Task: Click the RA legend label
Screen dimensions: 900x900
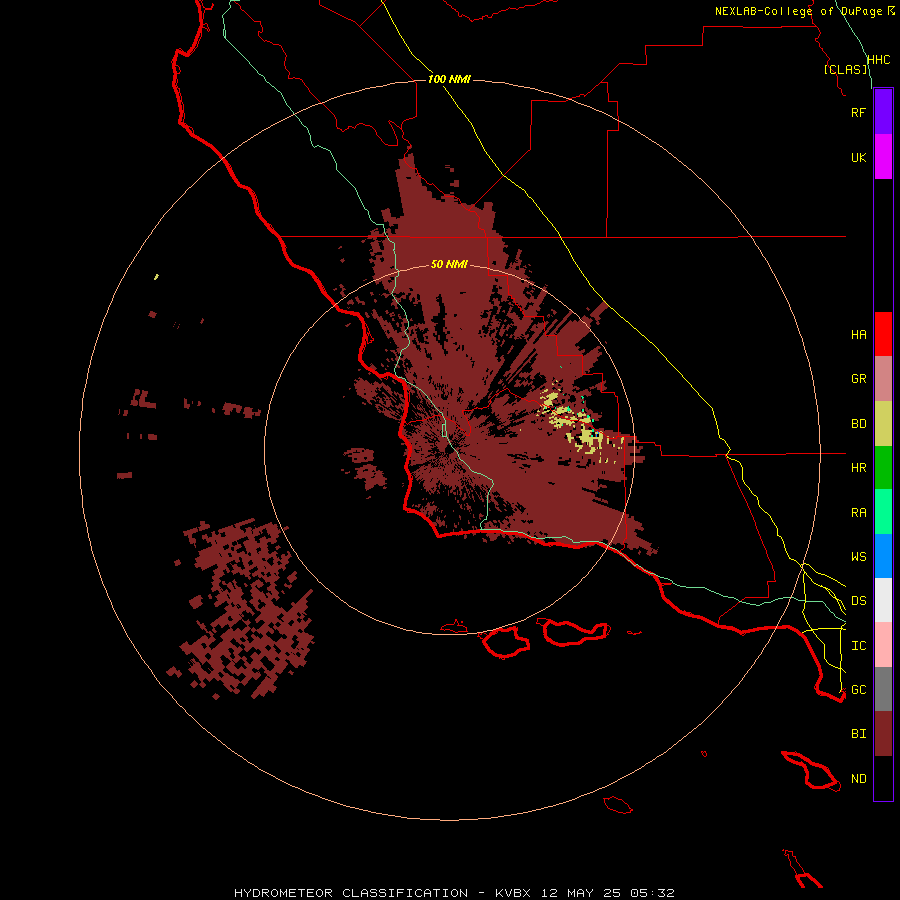Action: [858, 513]
